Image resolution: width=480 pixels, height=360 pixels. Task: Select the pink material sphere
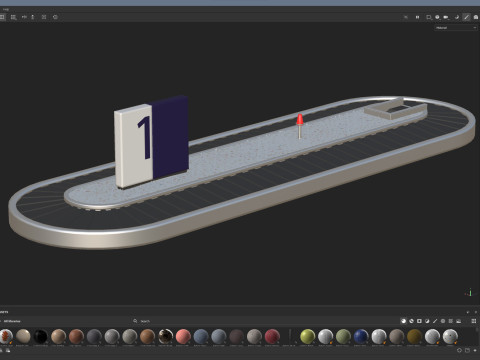(x=183, y=336)
